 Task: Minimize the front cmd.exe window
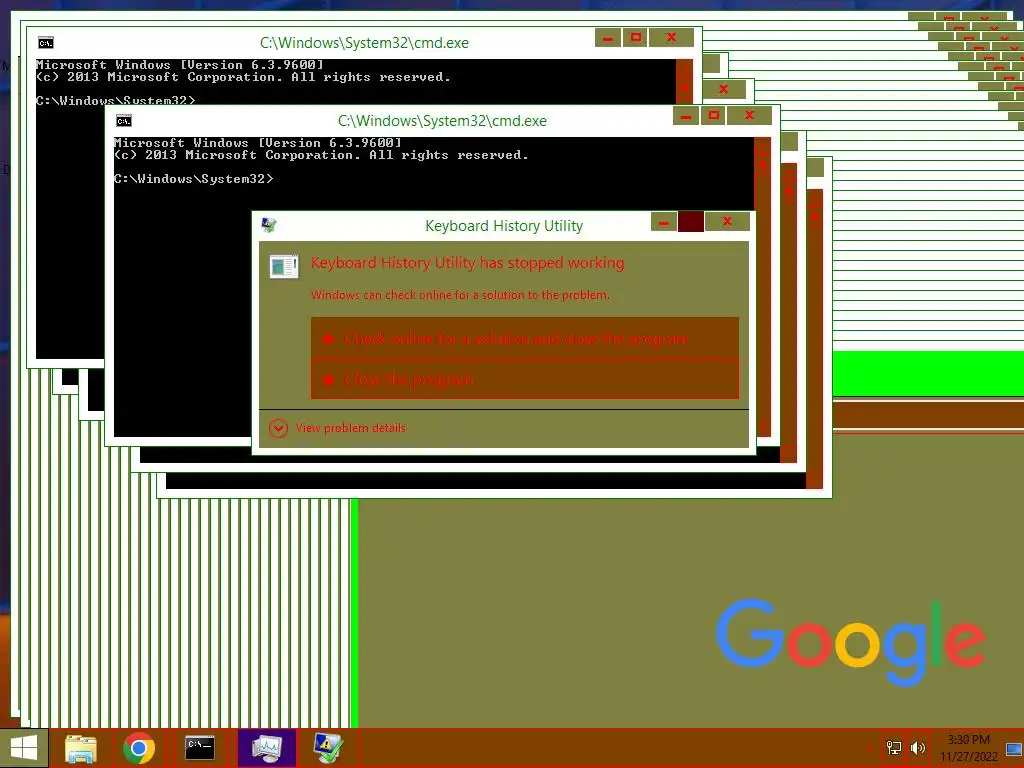pos(686,116)
